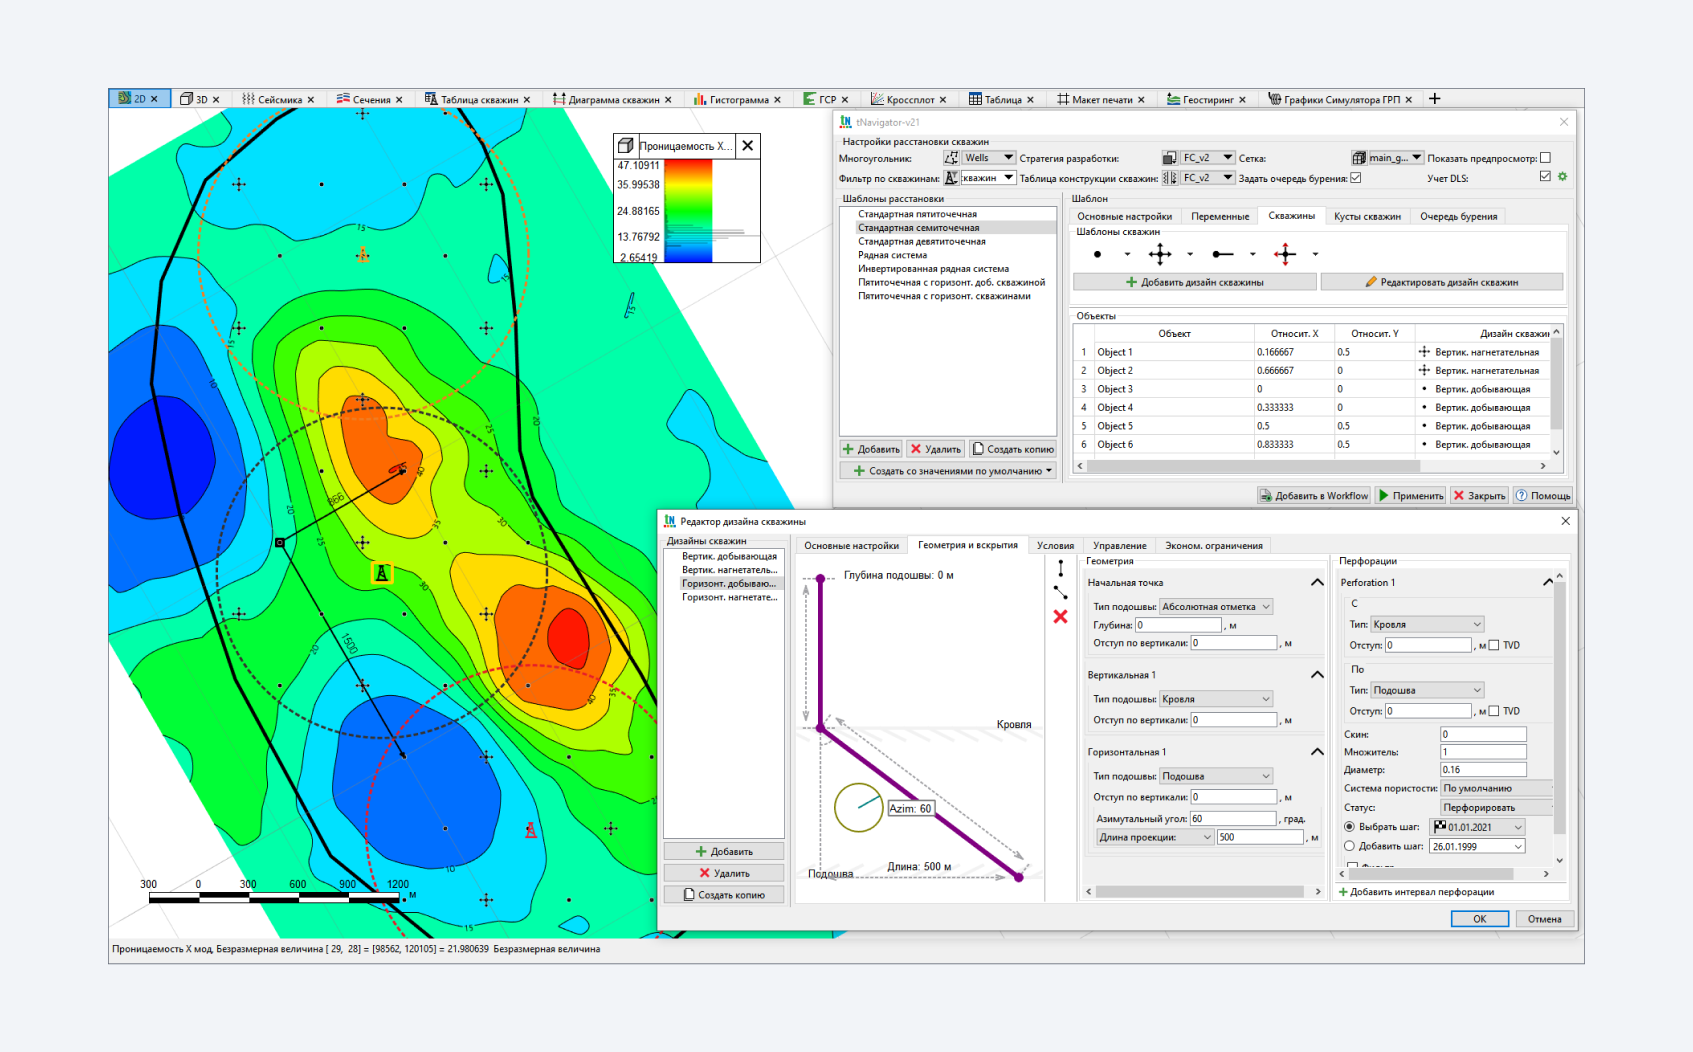
Task: Click the strategy icon beside Стратегия разработки
Action: coord(1169,158)
